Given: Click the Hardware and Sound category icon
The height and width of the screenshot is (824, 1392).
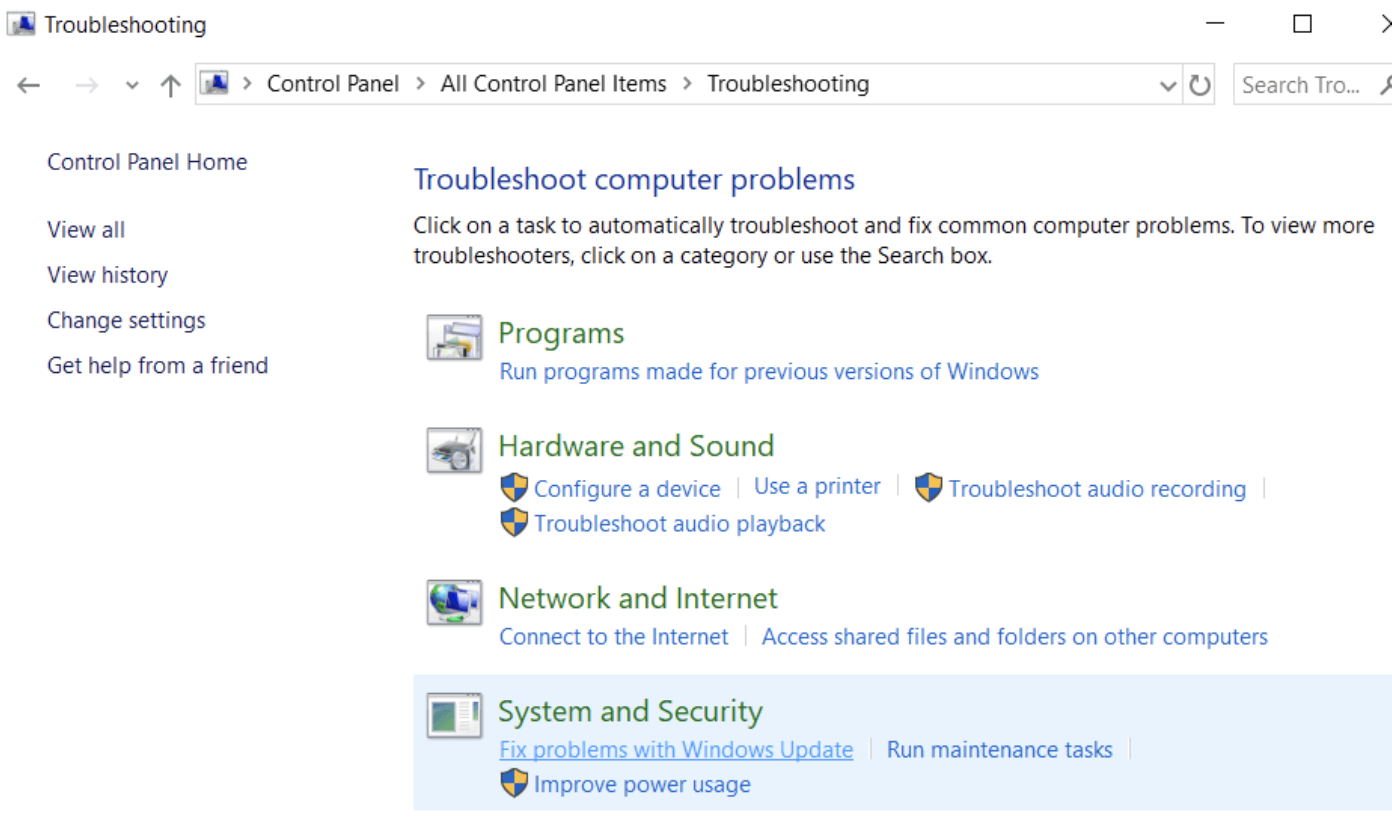Looking at the screenshot, I should click(x=455, y=450).
